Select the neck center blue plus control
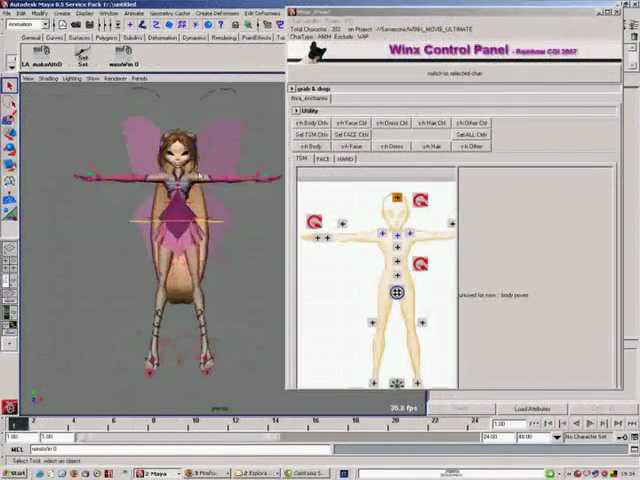The image size is (640, 480). 397,236
